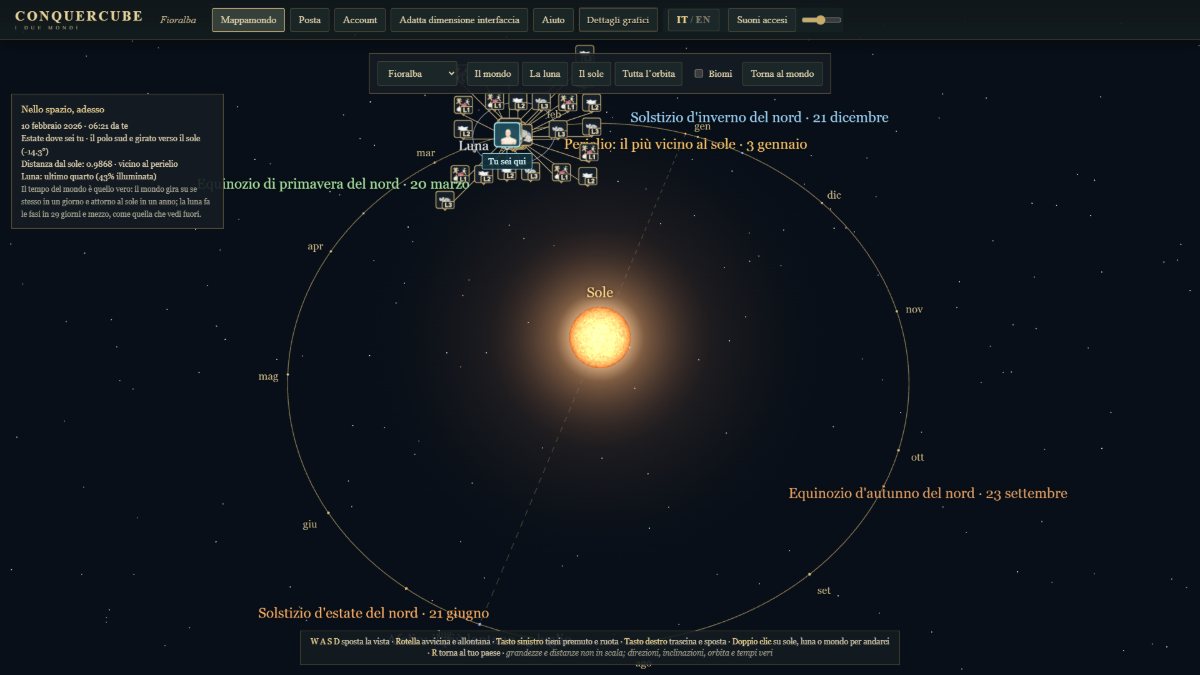Select the 'apr' month marker on orbit
The width and height of the screenshot is (1200, 675).
(315, 246)
